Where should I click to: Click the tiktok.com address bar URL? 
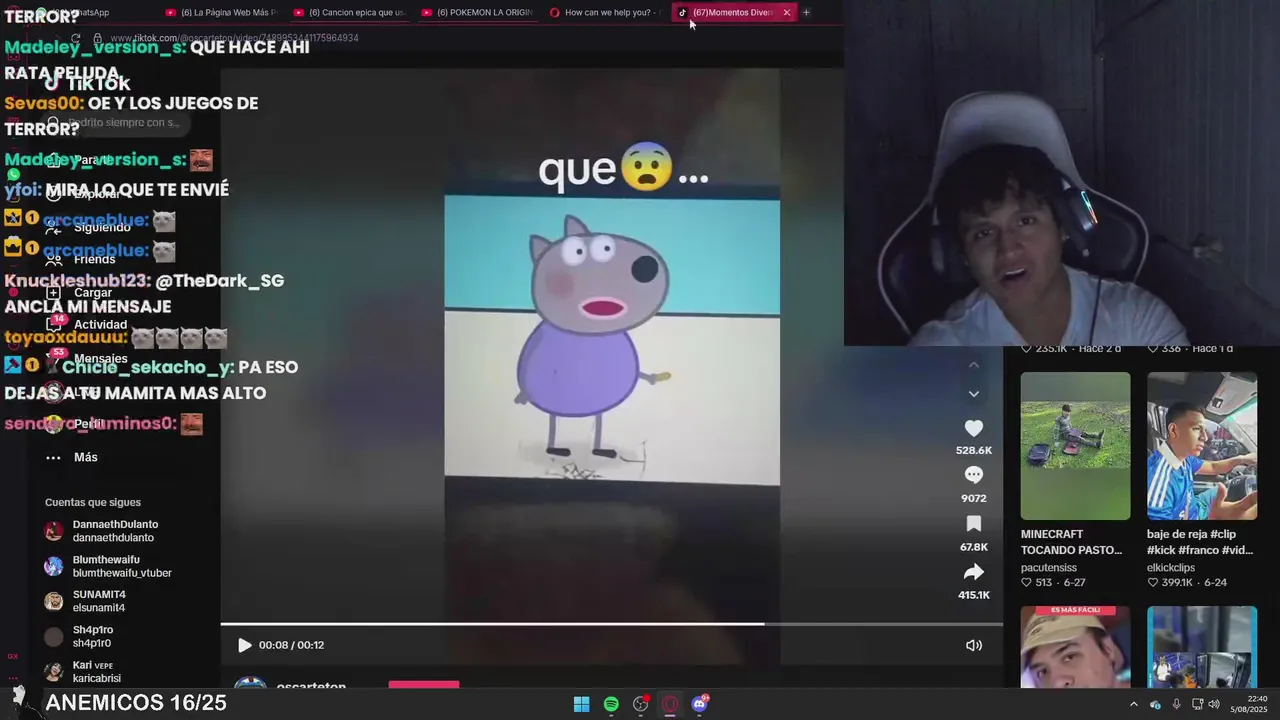[x=234, y=38]
